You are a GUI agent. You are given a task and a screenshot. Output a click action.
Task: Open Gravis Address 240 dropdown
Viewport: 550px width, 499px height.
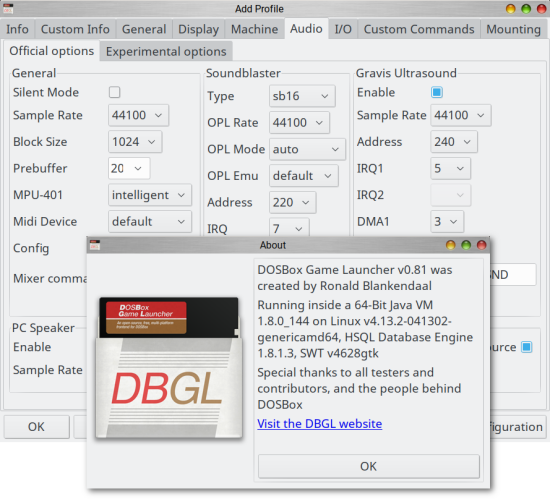coord(454,142)
